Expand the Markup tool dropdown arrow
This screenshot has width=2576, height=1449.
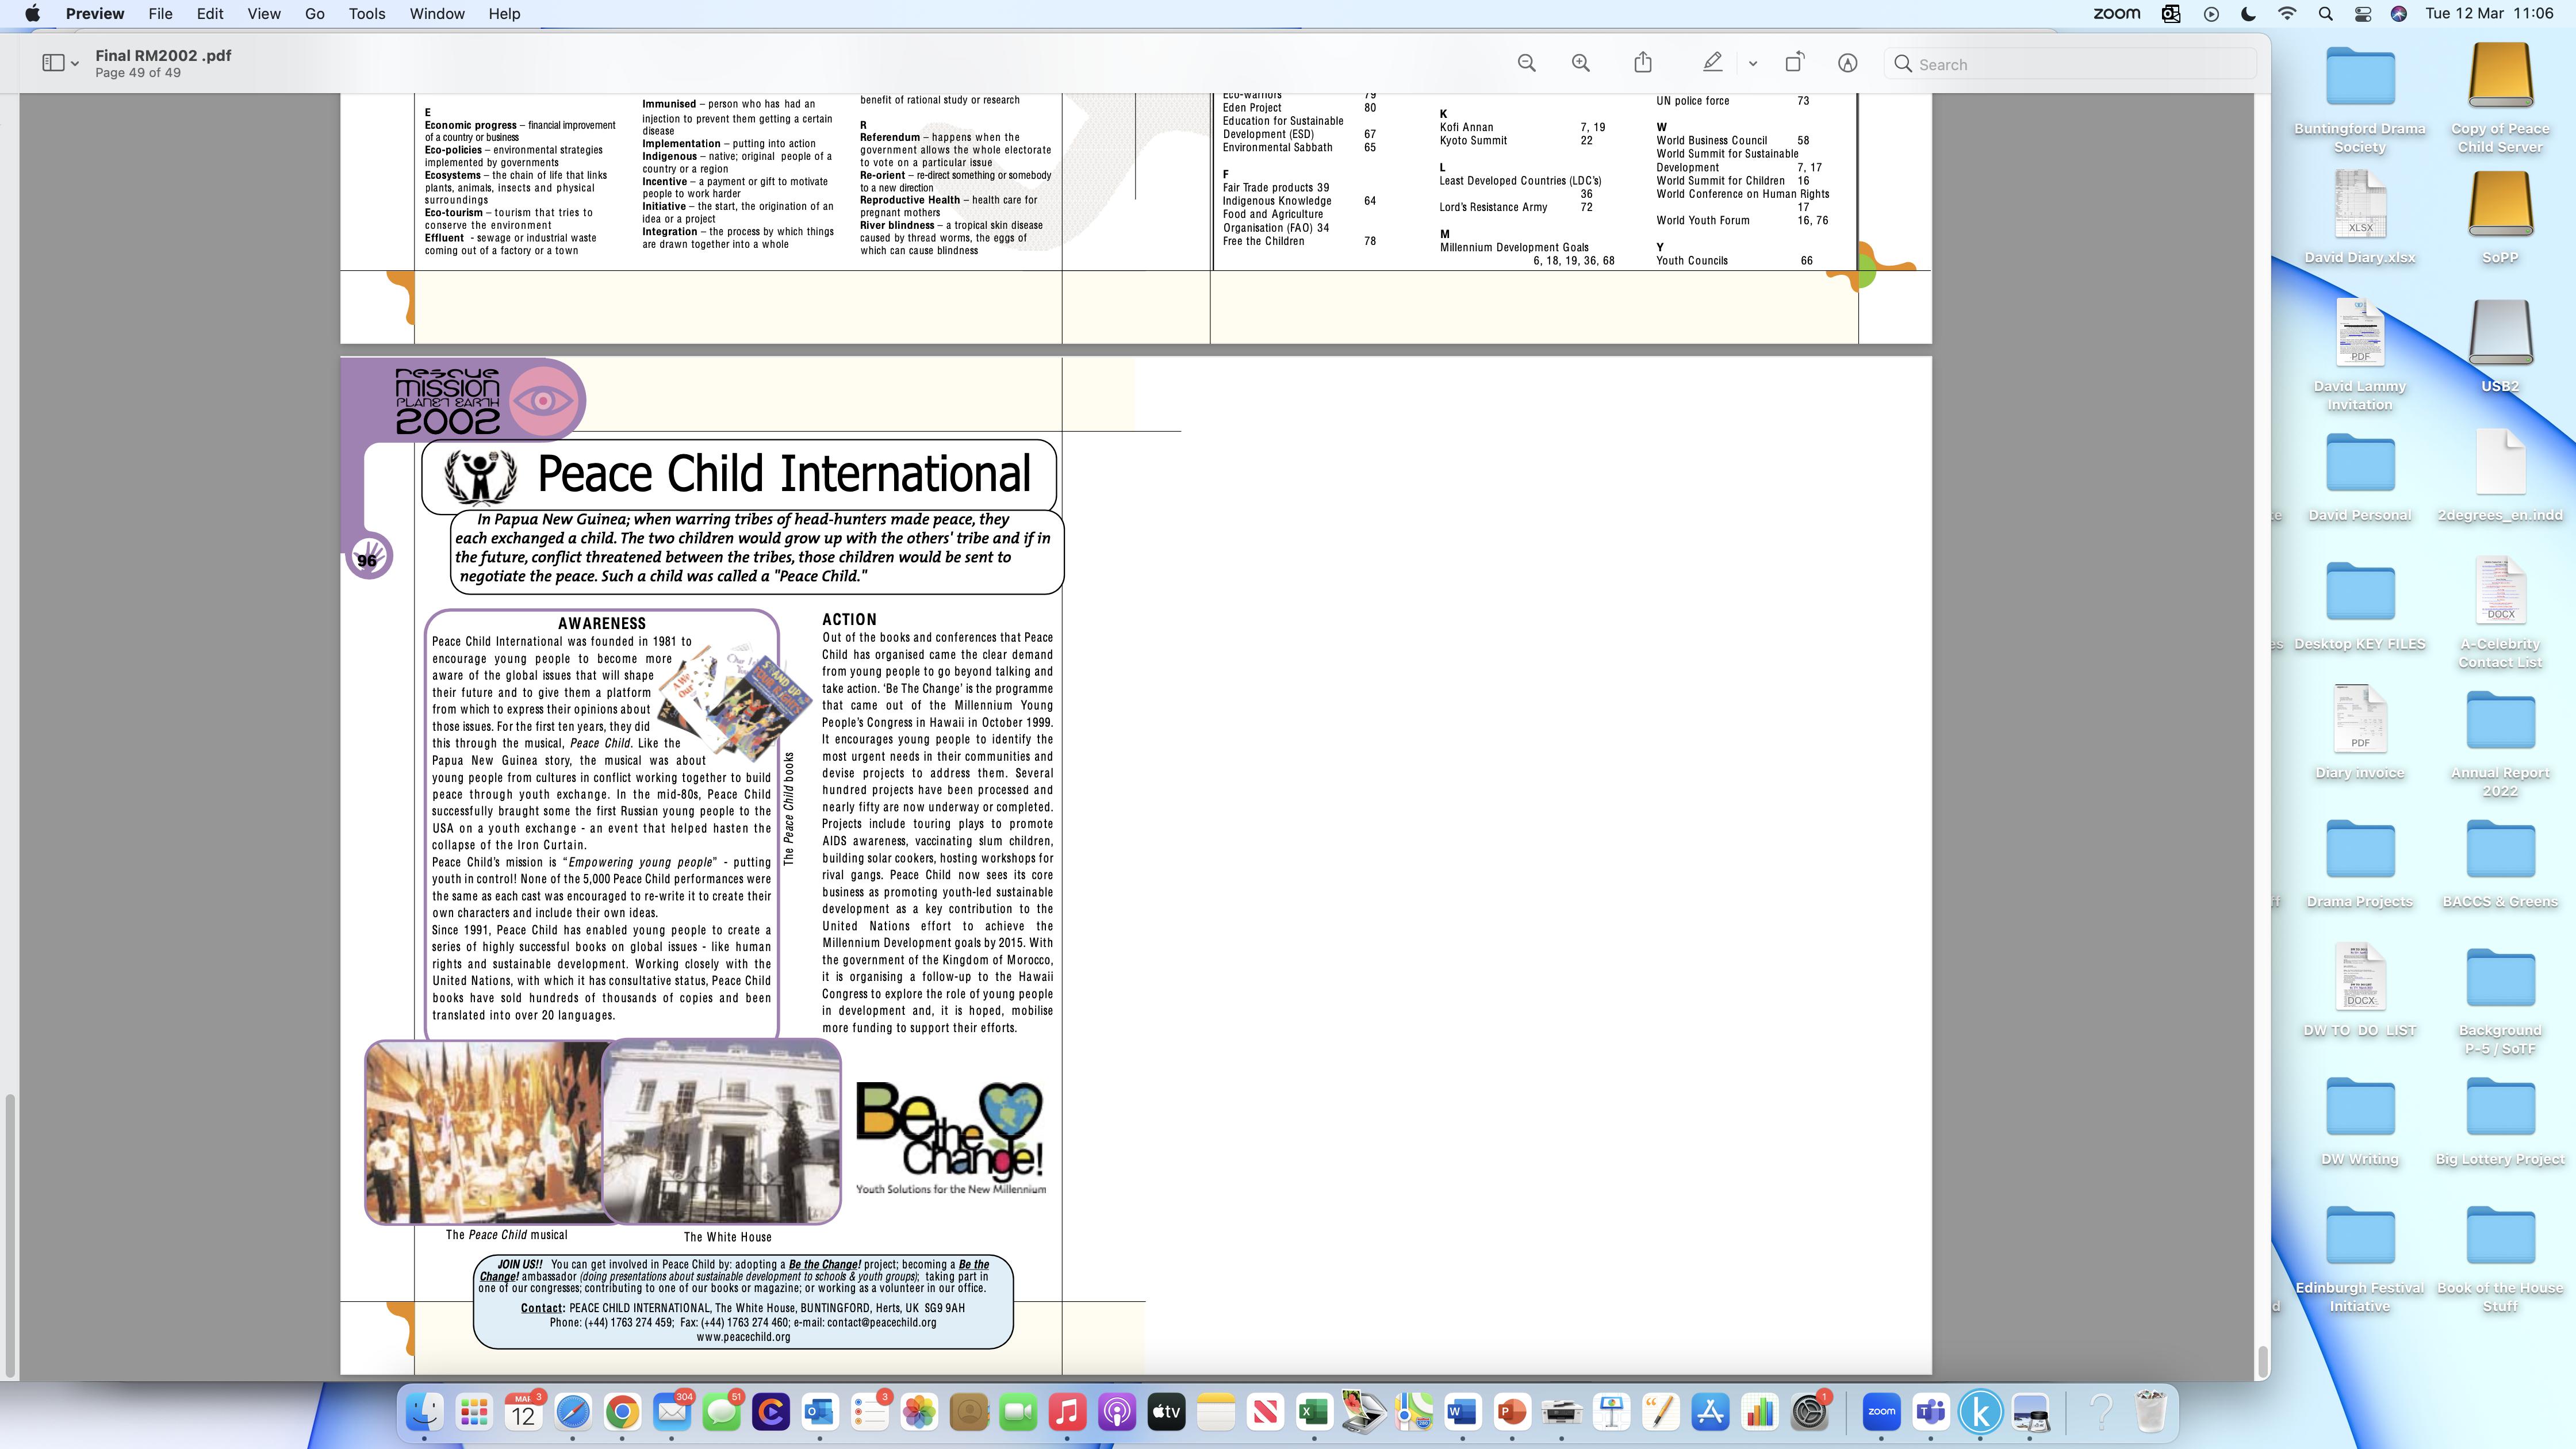click(1752, 64)
